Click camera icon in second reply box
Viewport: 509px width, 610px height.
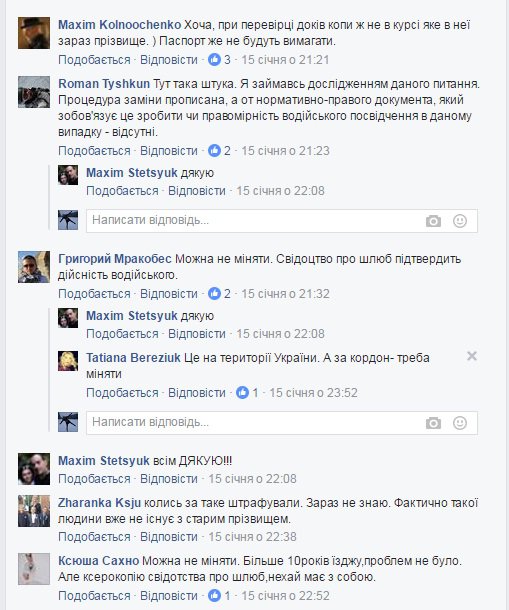(433, 423)
